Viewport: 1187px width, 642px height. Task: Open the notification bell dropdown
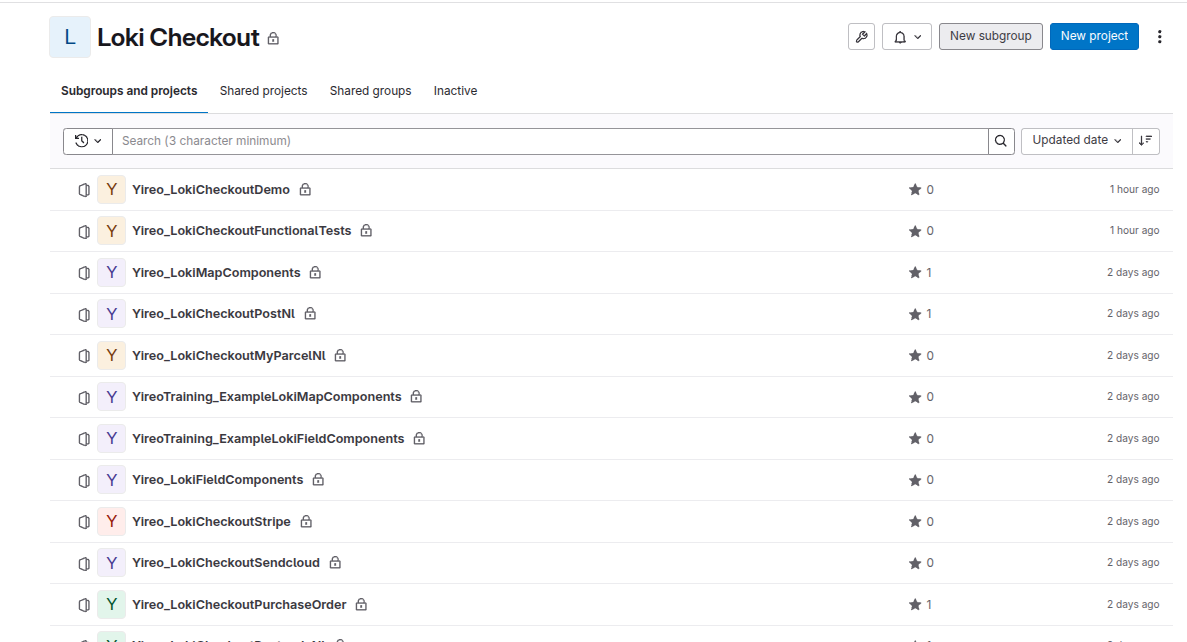point(906,37)
